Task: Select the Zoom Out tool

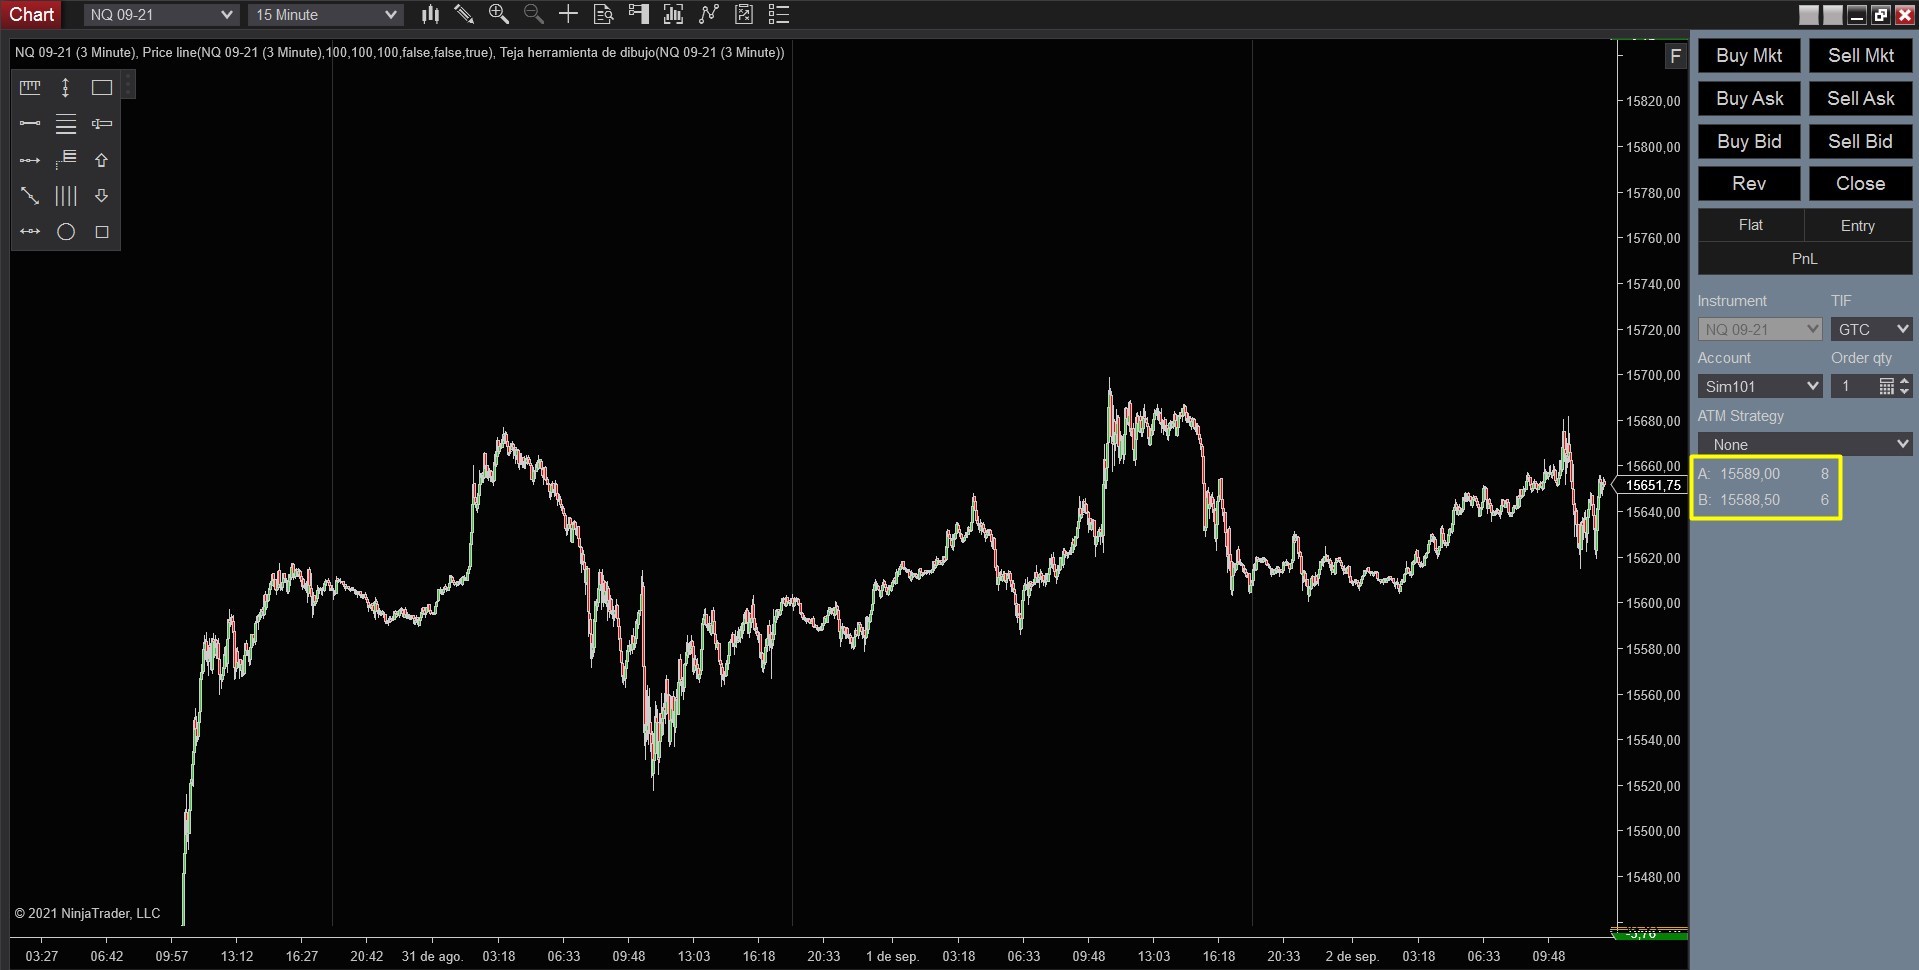Action: 533,14
